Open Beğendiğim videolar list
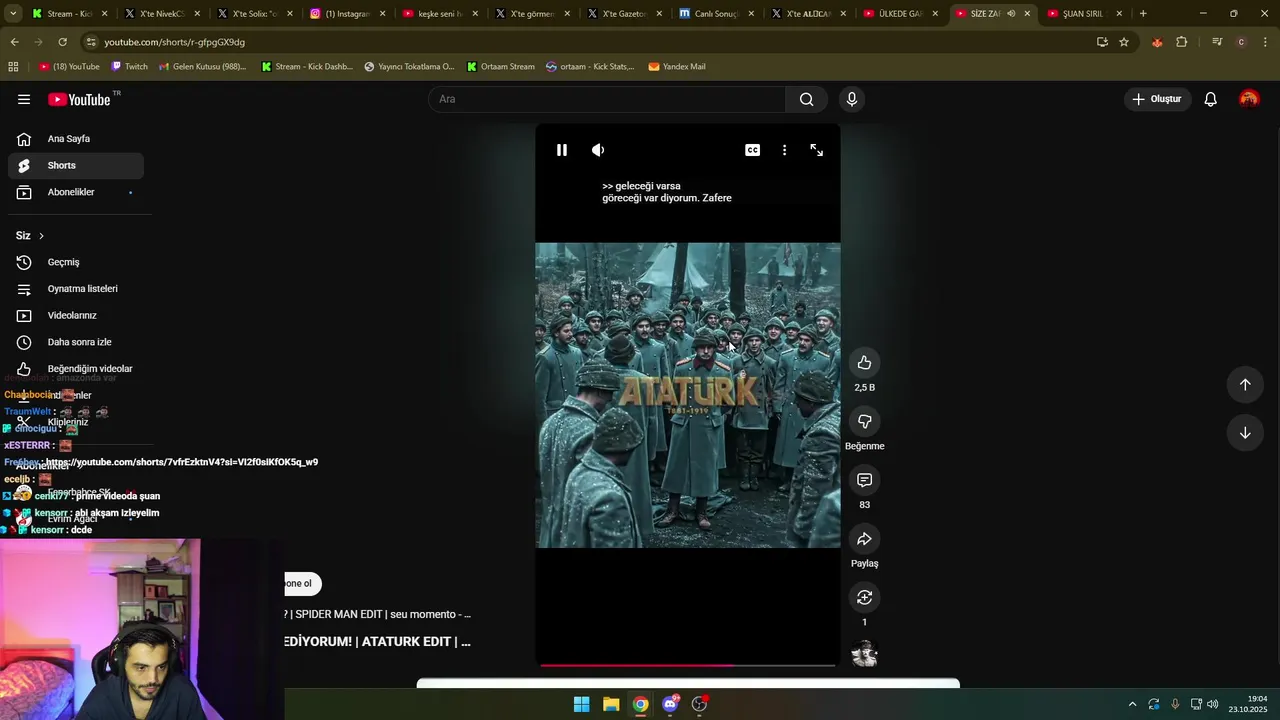 click(x=76, y=369)
